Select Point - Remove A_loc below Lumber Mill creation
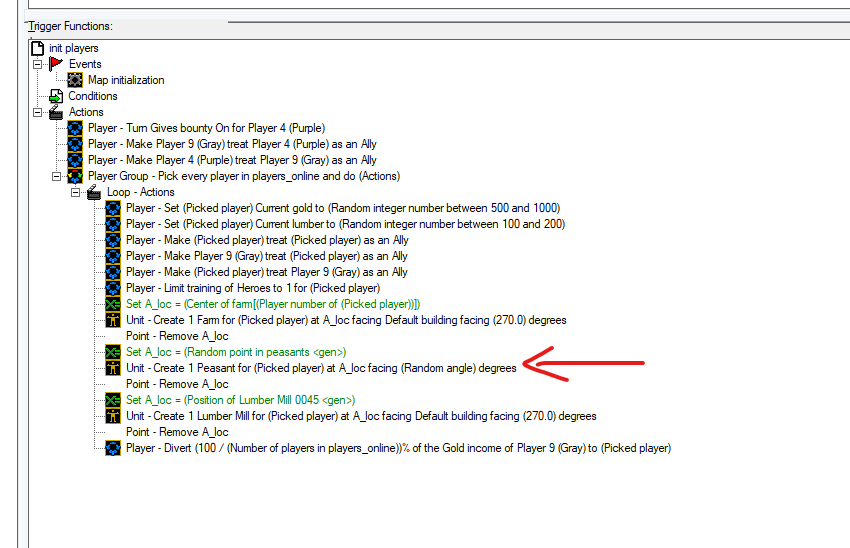This screenshot has height=548, width=850. coord(177,432)
